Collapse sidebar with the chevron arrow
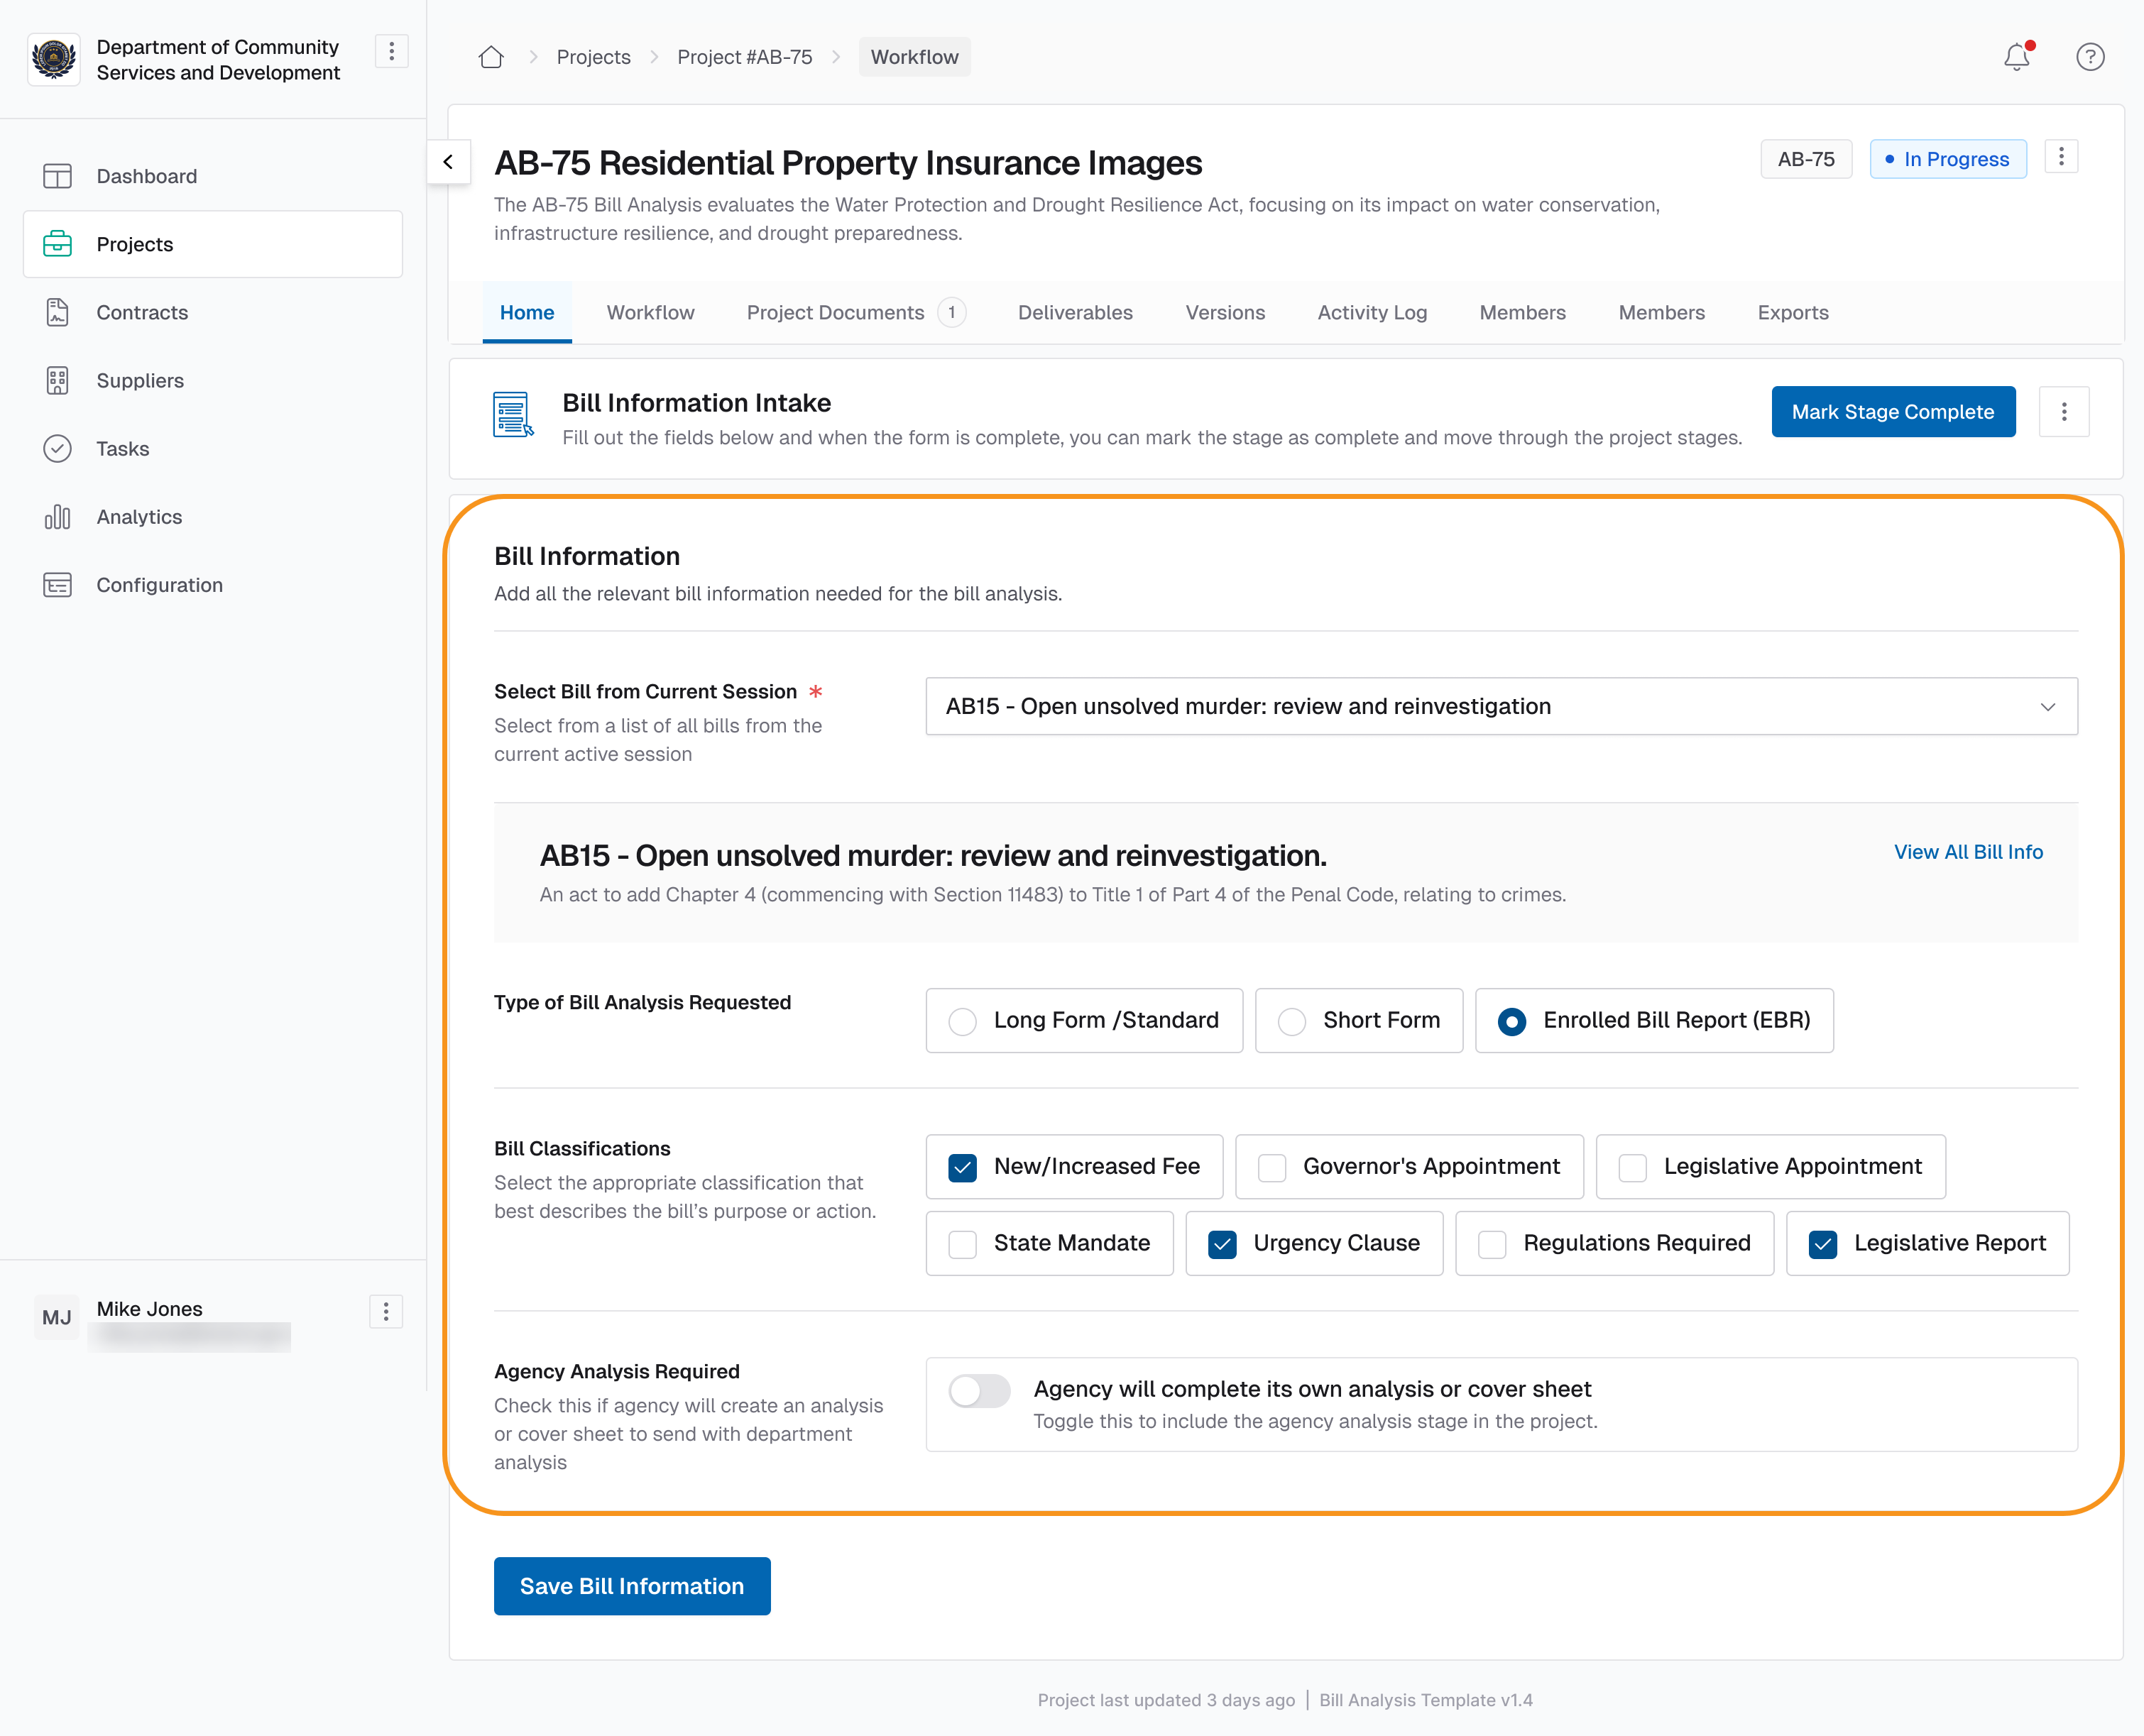The width and height of the screenshot is (2144, 1736). tap(448, 162)
